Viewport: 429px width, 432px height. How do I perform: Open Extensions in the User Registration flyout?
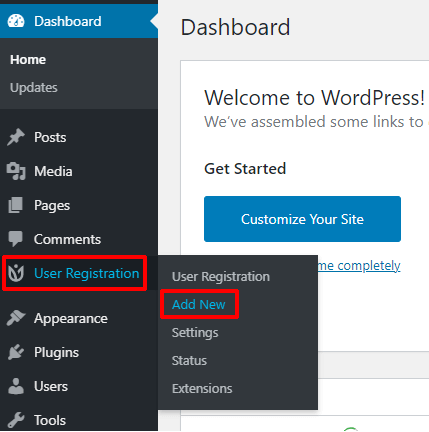(202, 389)
